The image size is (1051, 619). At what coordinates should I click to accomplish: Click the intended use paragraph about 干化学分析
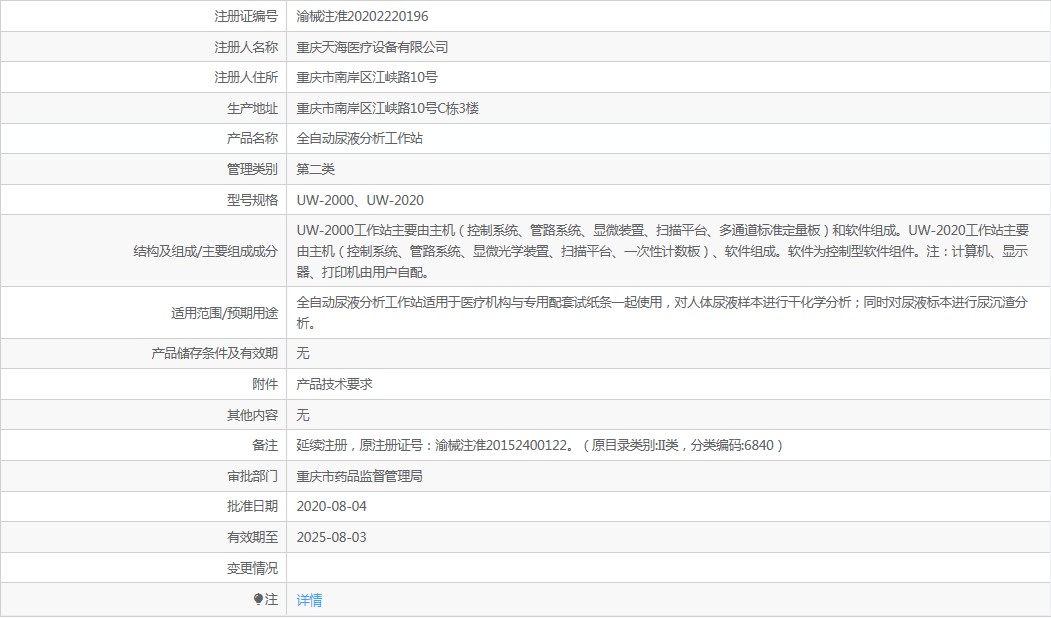click(x=662, y=313)
